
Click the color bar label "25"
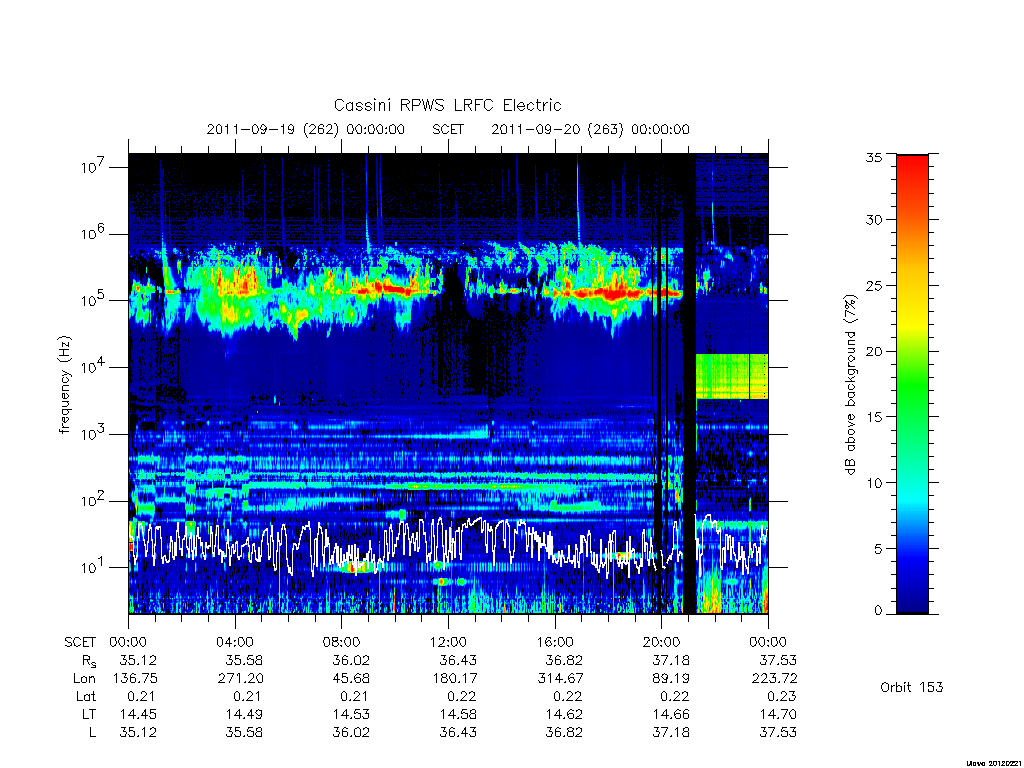pyautogui.click(x=874, y=285)
